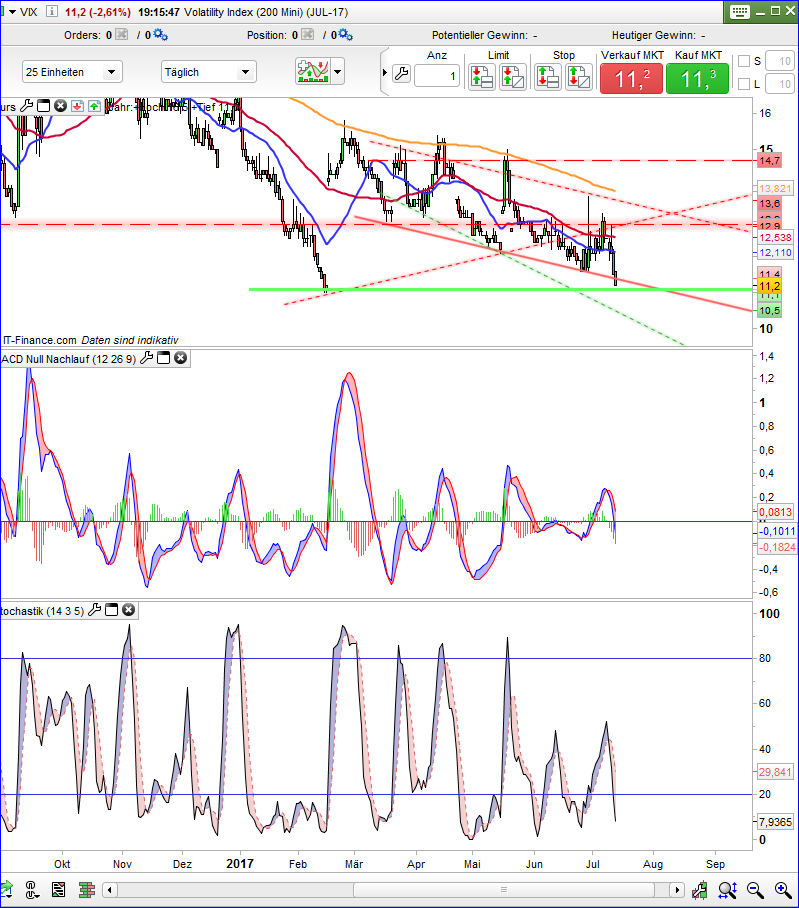Open the 25 Einheiten dropdown
Image resolution: width=799 pixels, height=908 pixels.
click(72, 72)
